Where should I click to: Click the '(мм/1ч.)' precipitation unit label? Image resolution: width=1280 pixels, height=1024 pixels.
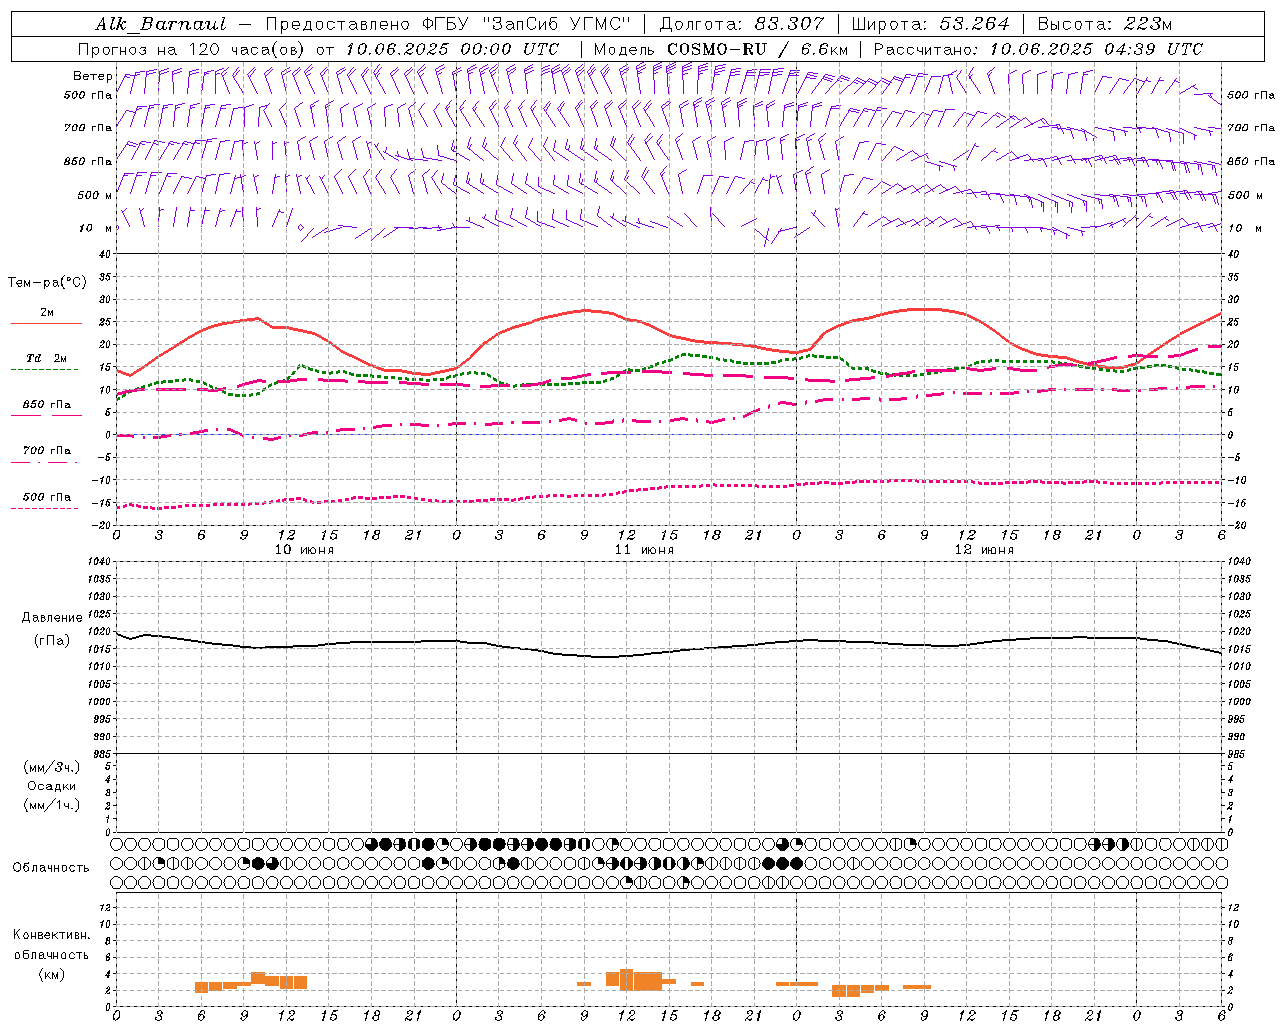[52, 805]
